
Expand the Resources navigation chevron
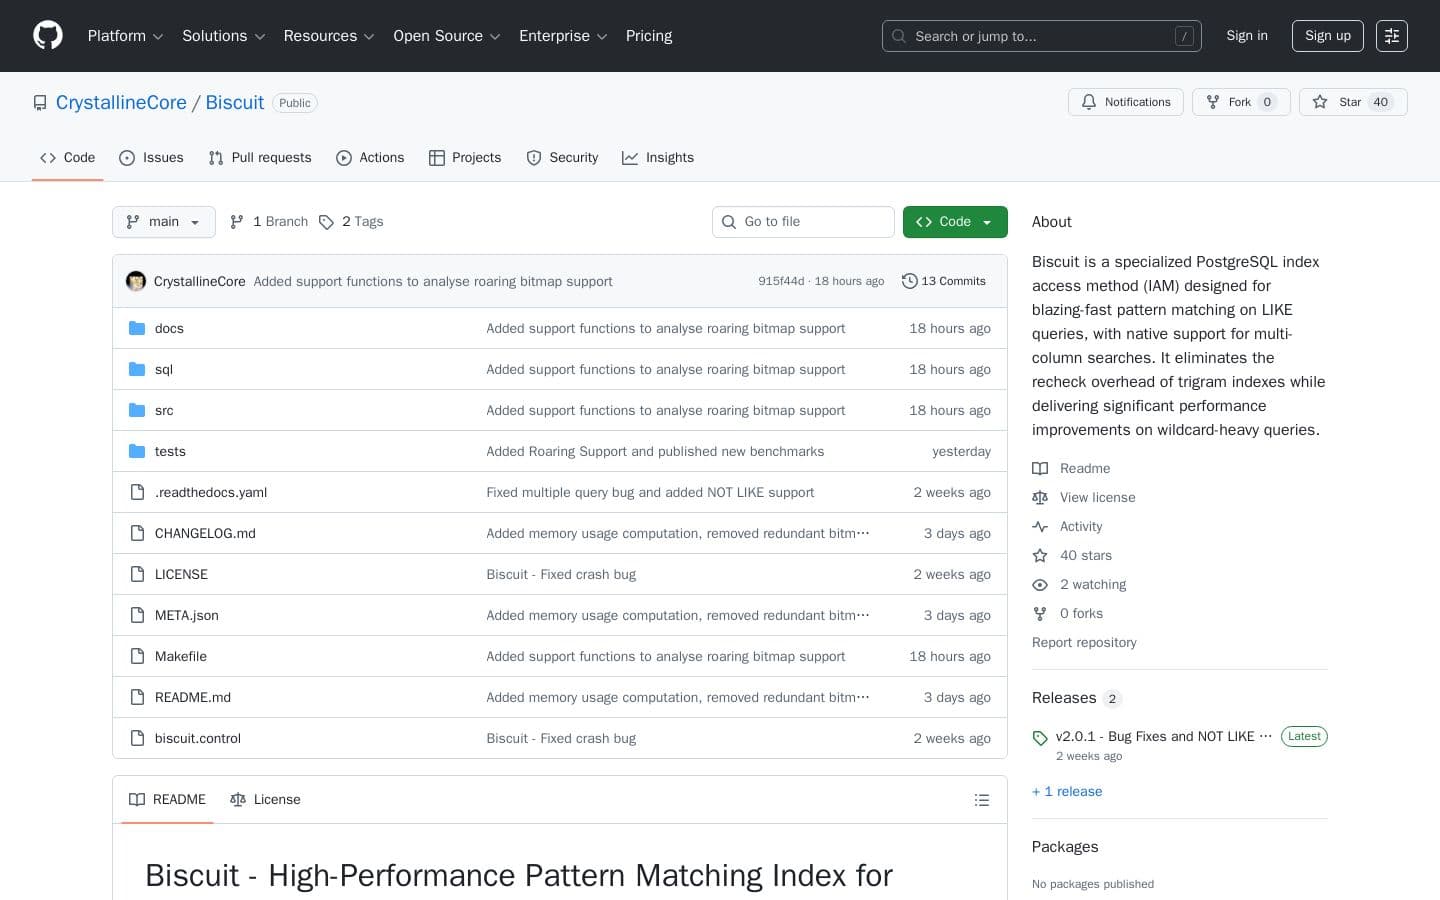coord(368,36)
